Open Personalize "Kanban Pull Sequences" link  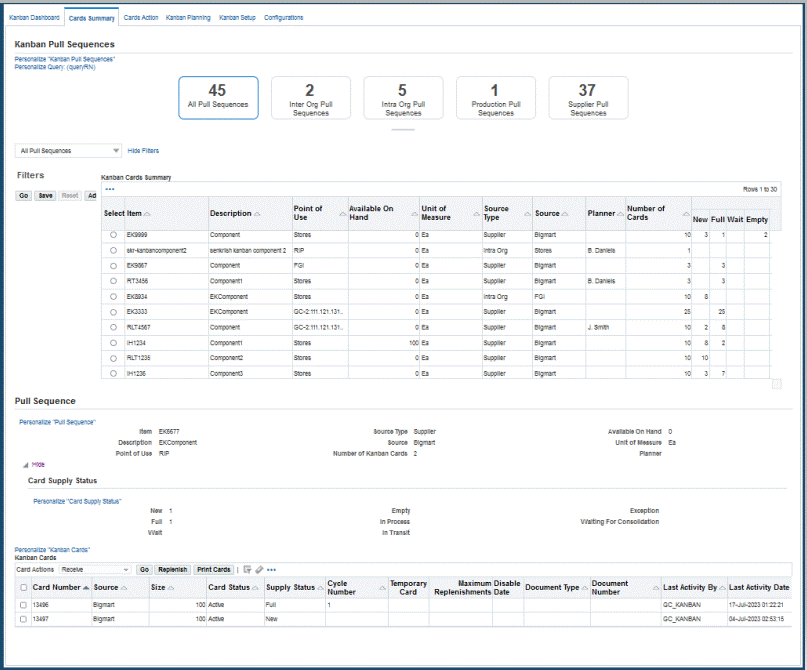65,59
